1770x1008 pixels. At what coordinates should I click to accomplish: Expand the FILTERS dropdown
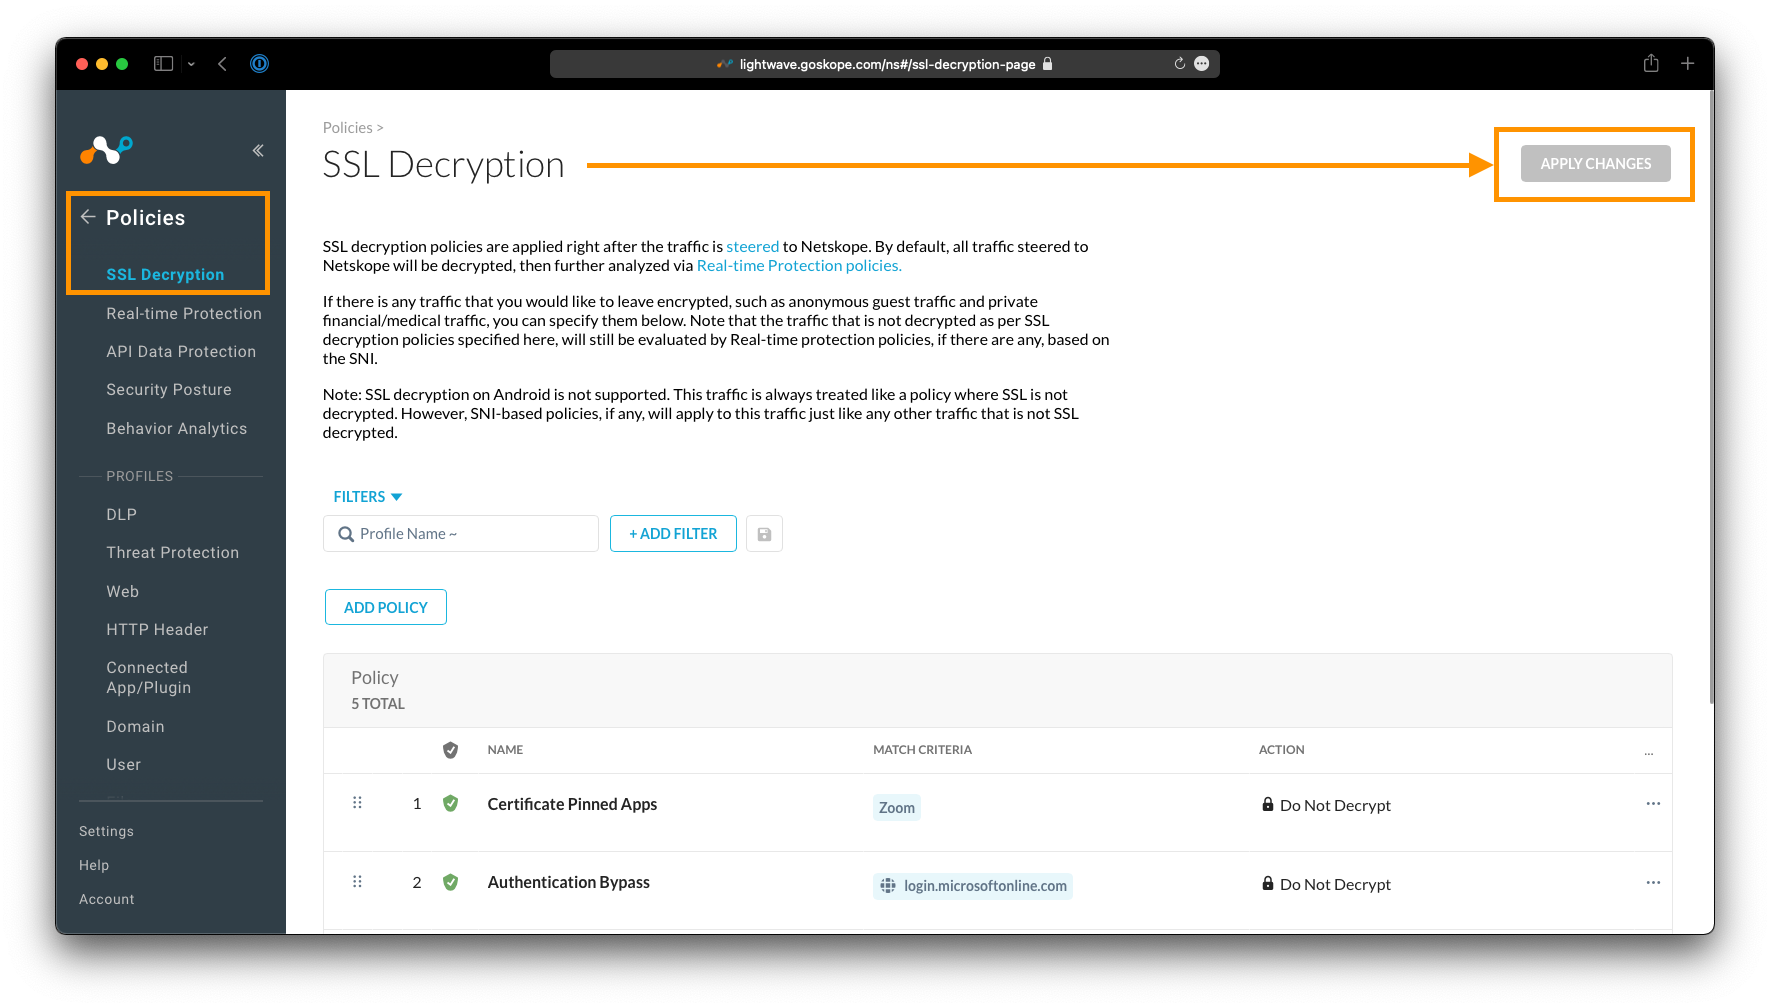[x=367, y=497]
